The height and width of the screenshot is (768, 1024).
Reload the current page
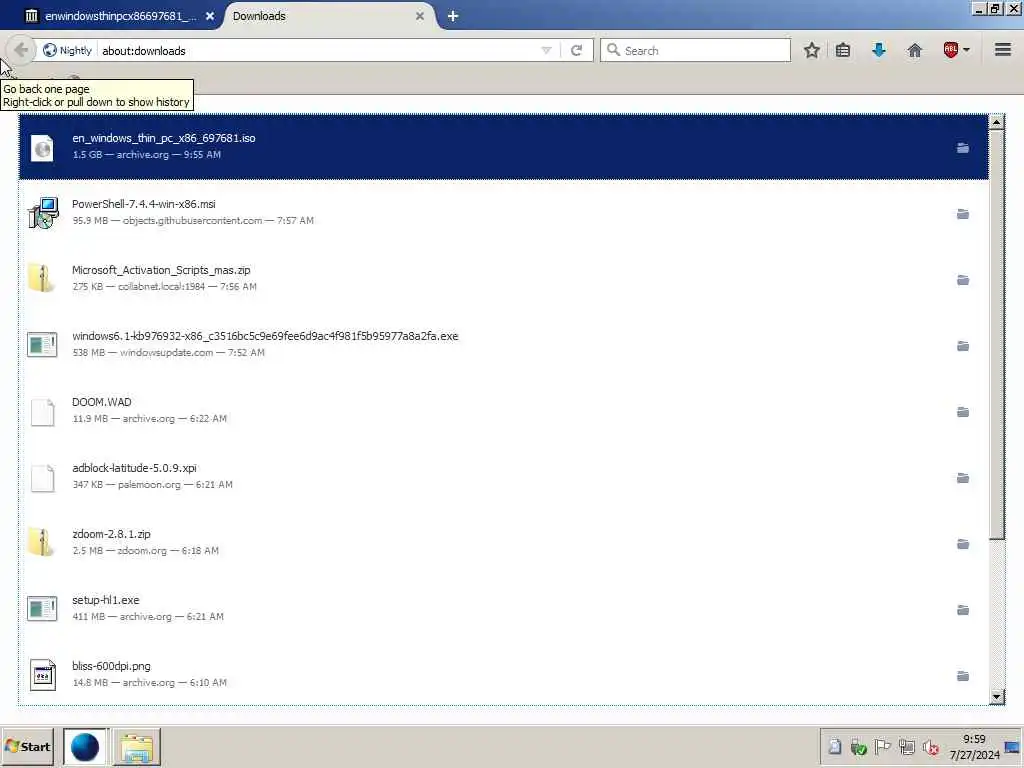click(576, 50)
